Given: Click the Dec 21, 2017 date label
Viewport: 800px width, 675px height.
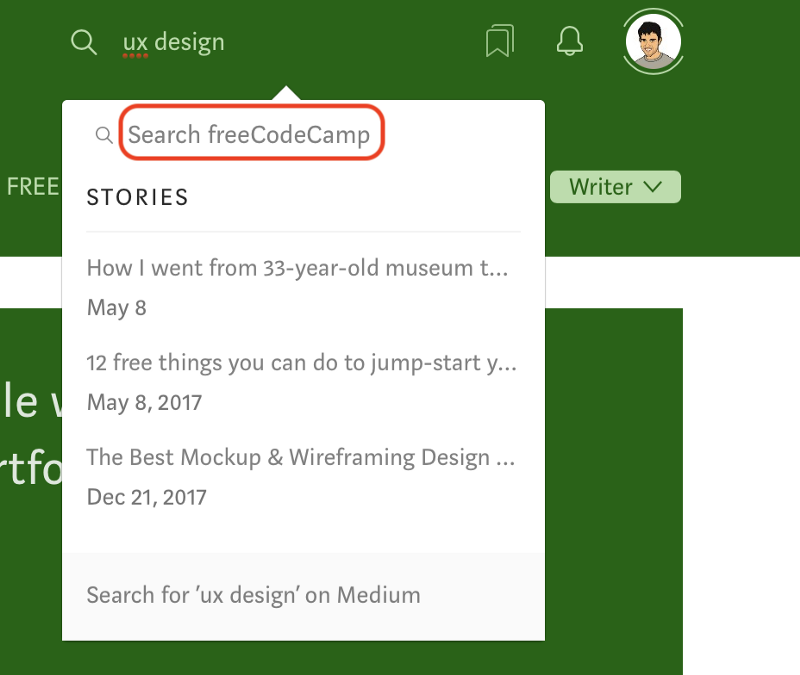Looking at the screenshot, I should (146, 497).
